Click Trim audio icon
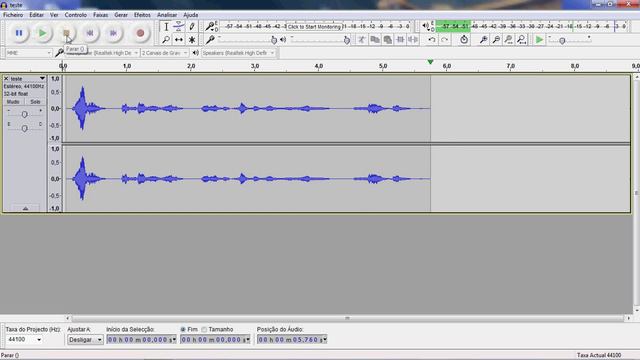Screen dimensions: 640x360 400,40
